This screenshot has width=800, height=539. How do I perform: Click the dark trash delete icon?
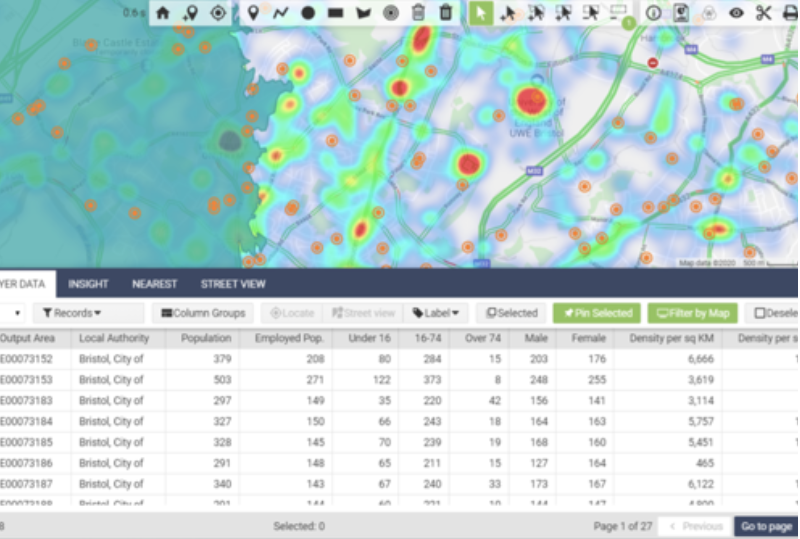click(x=446, y=12)
